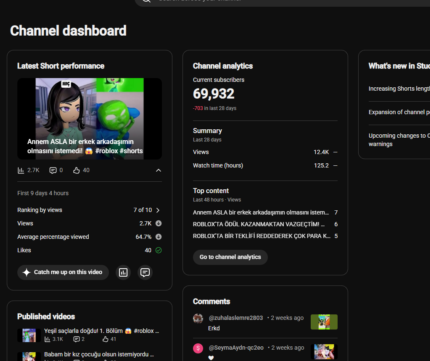Open top content ROBLOX'TA BİR TEKLİFİ REDDEDEREK
This screenshot has height=361, width=430.
point(262,236)
